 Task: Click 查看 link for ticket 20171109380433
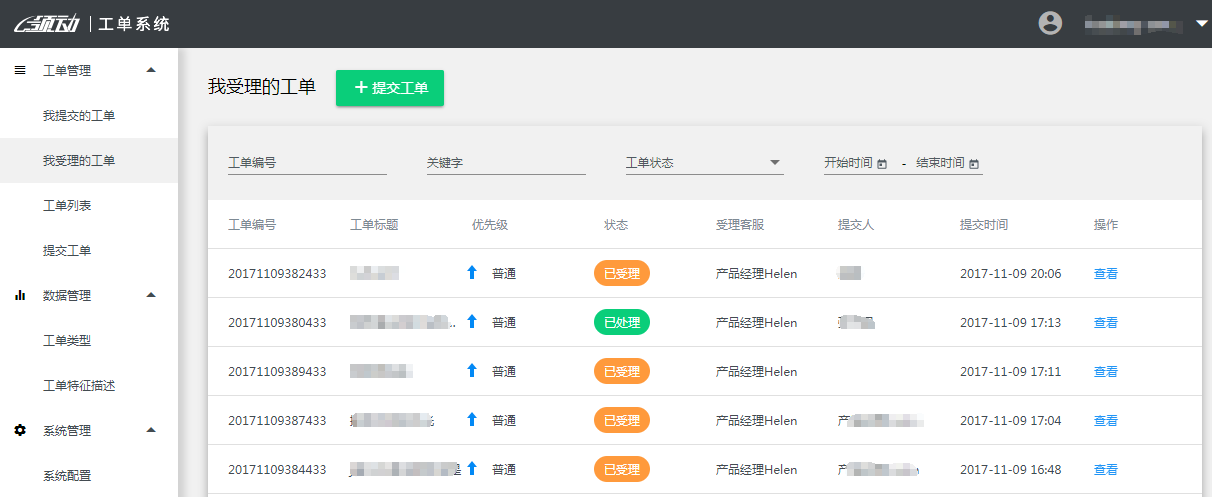[1105, 323]
